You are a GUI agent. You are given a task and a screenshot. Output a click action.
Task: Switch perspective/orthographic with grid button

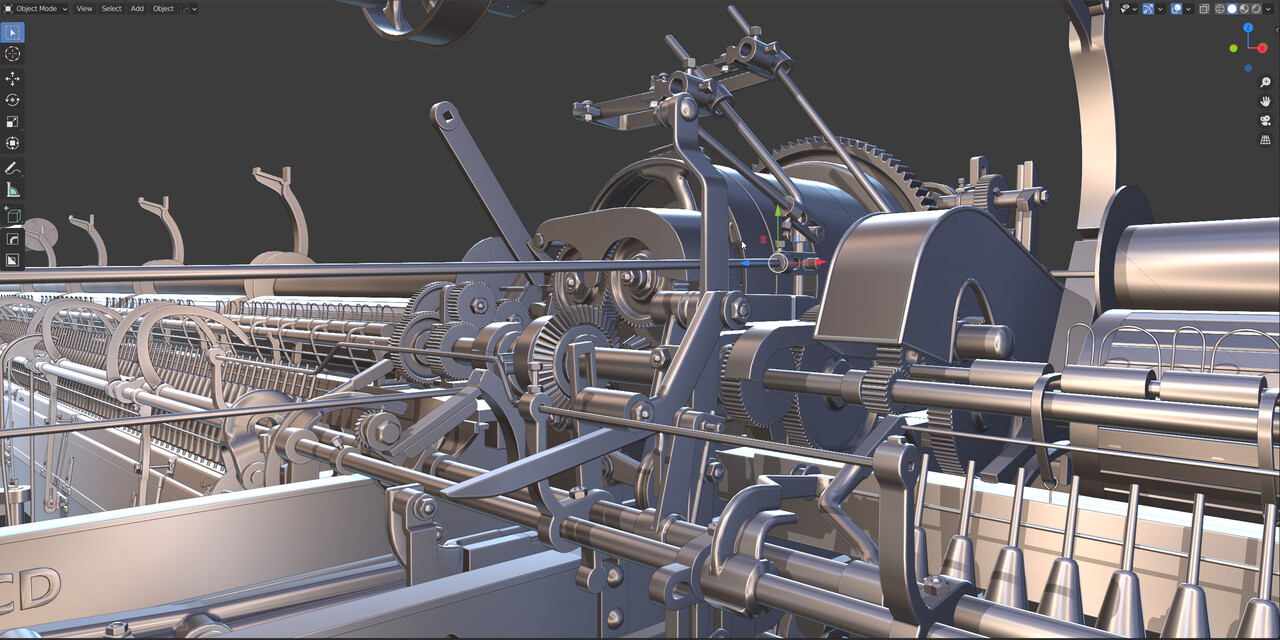(x=1265, y=139)
